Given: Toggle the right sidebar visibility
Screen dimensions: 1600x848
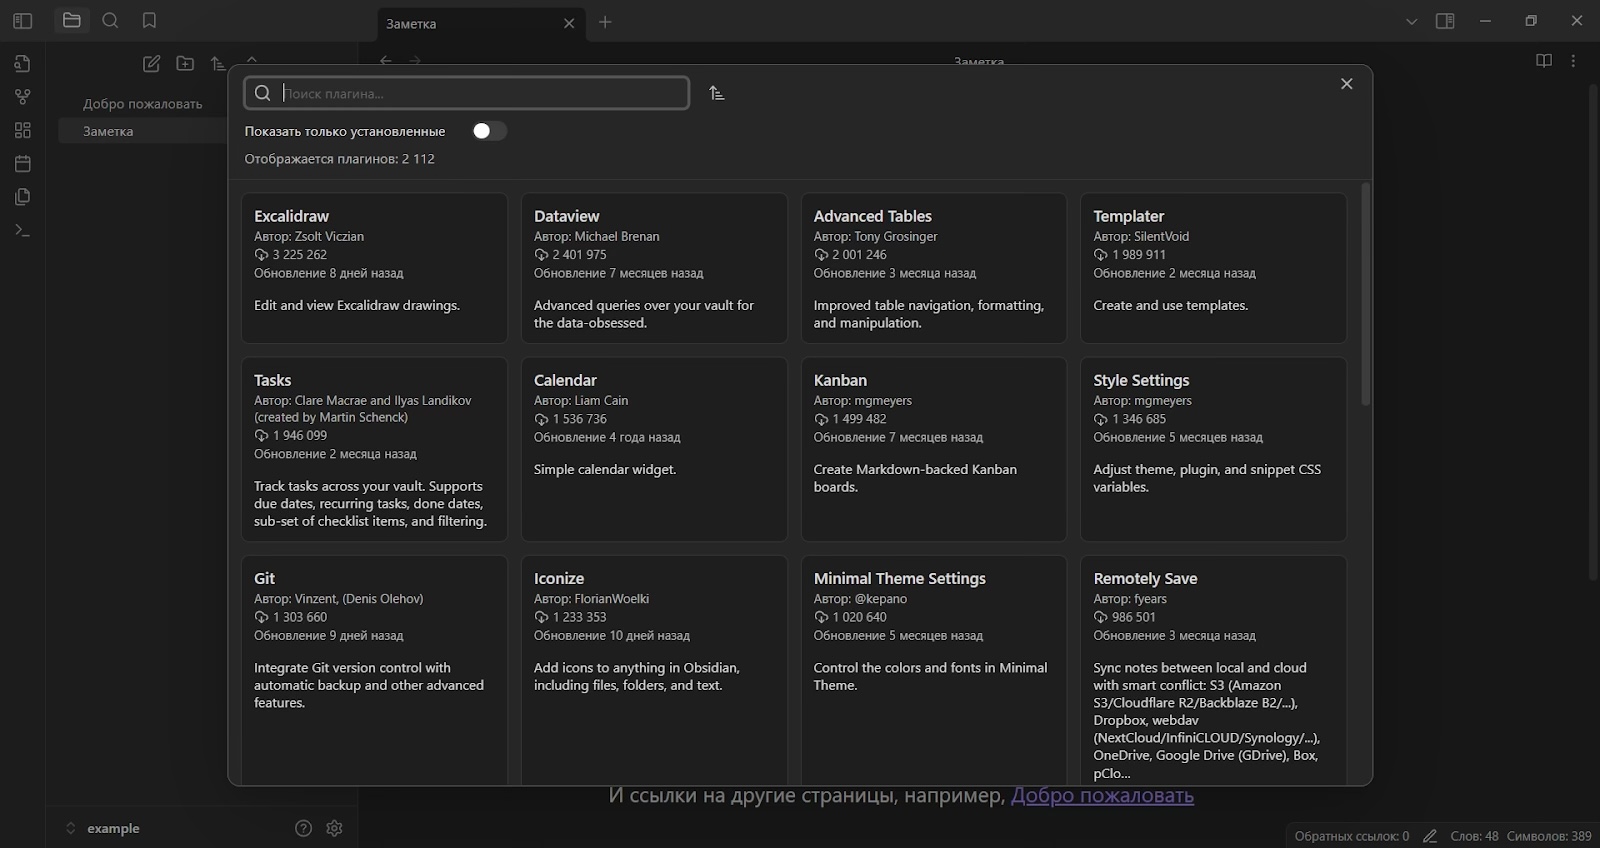Looking at the screenshot, I should click(x=1445, y=21).
